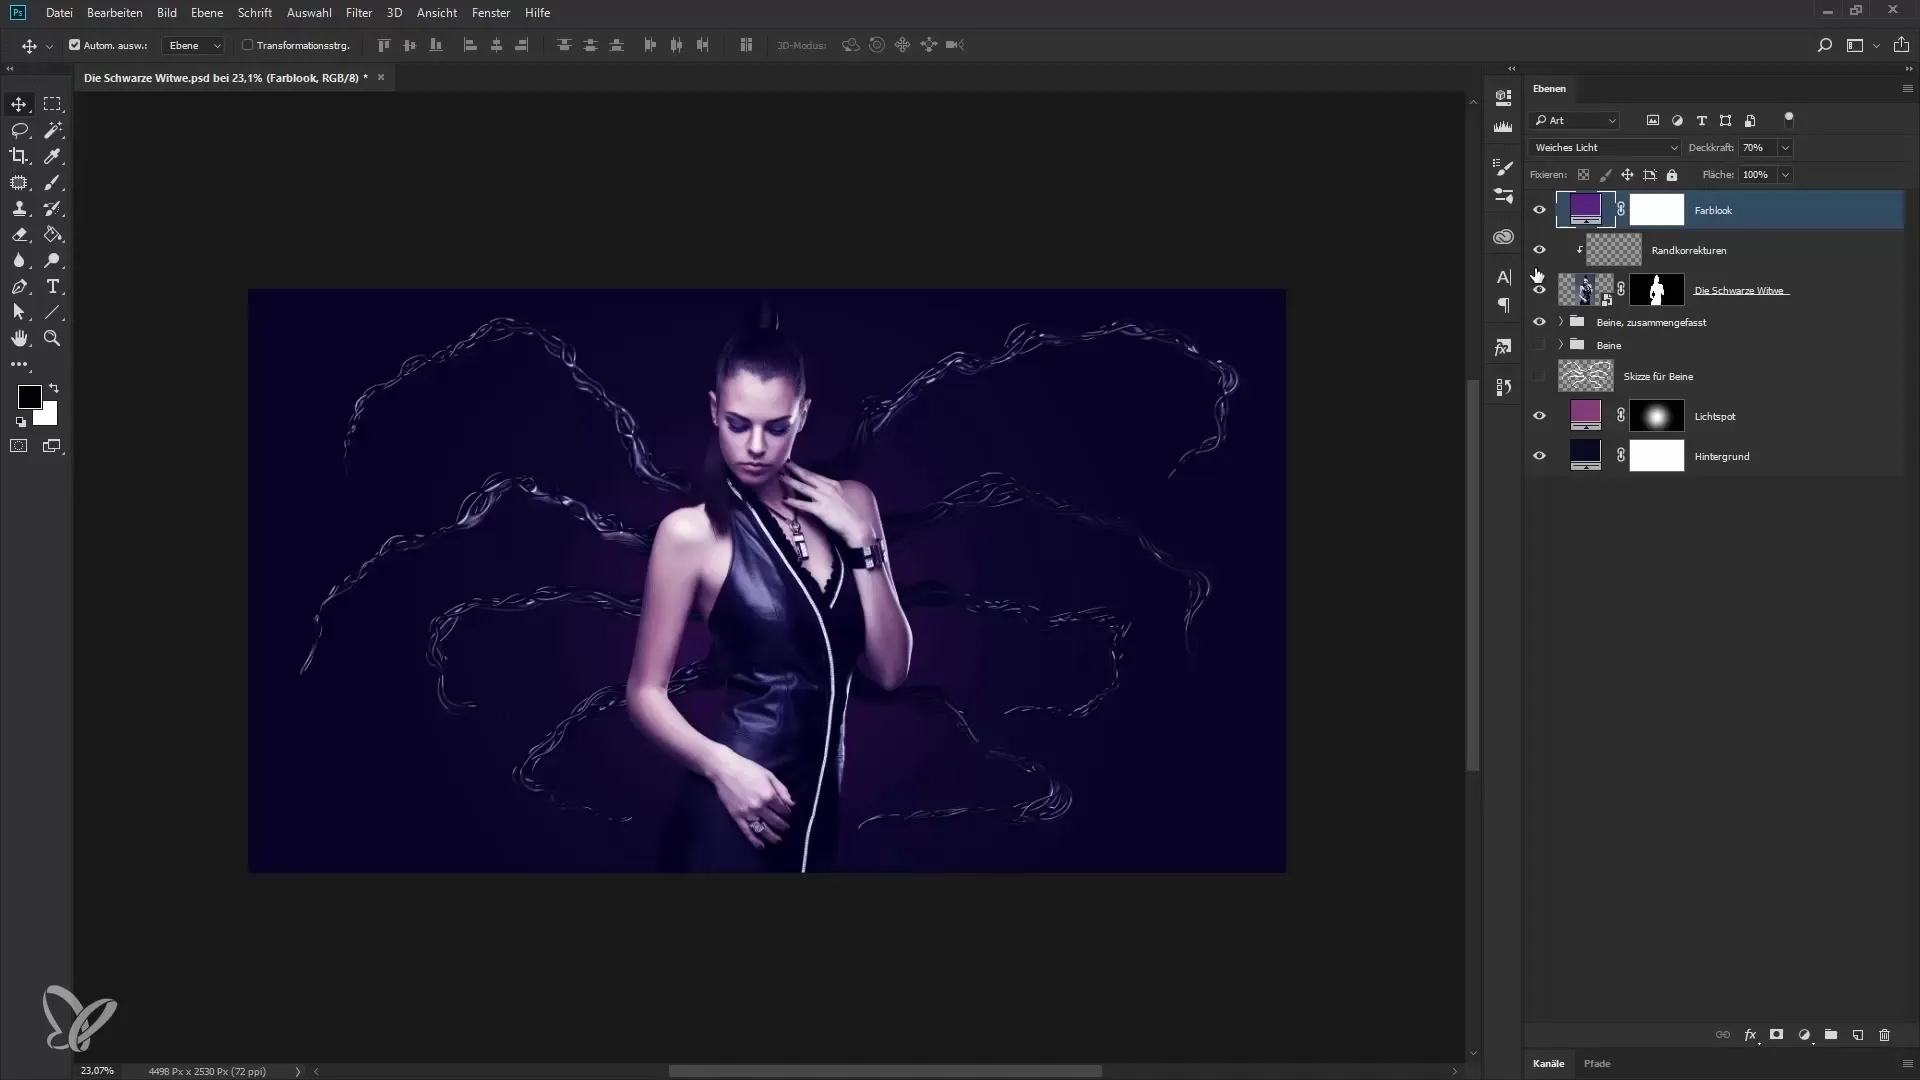Enable the Transformationsstrg. checkbox
Image resolution: width=1920 pixels, height=1080 pixels.
point(247,45)
